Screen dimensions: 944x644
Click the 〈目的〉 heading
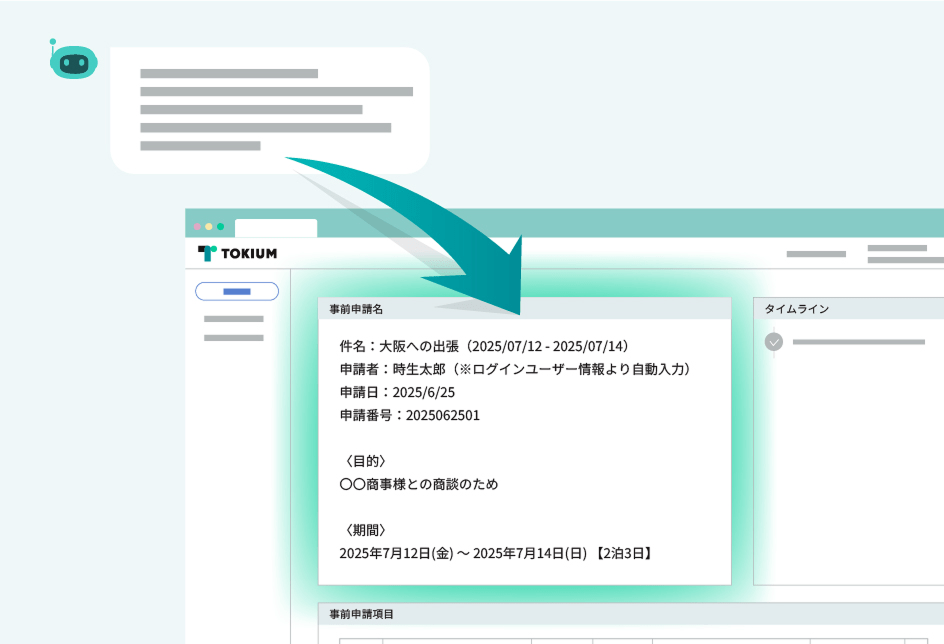click(x=365, y=461)
